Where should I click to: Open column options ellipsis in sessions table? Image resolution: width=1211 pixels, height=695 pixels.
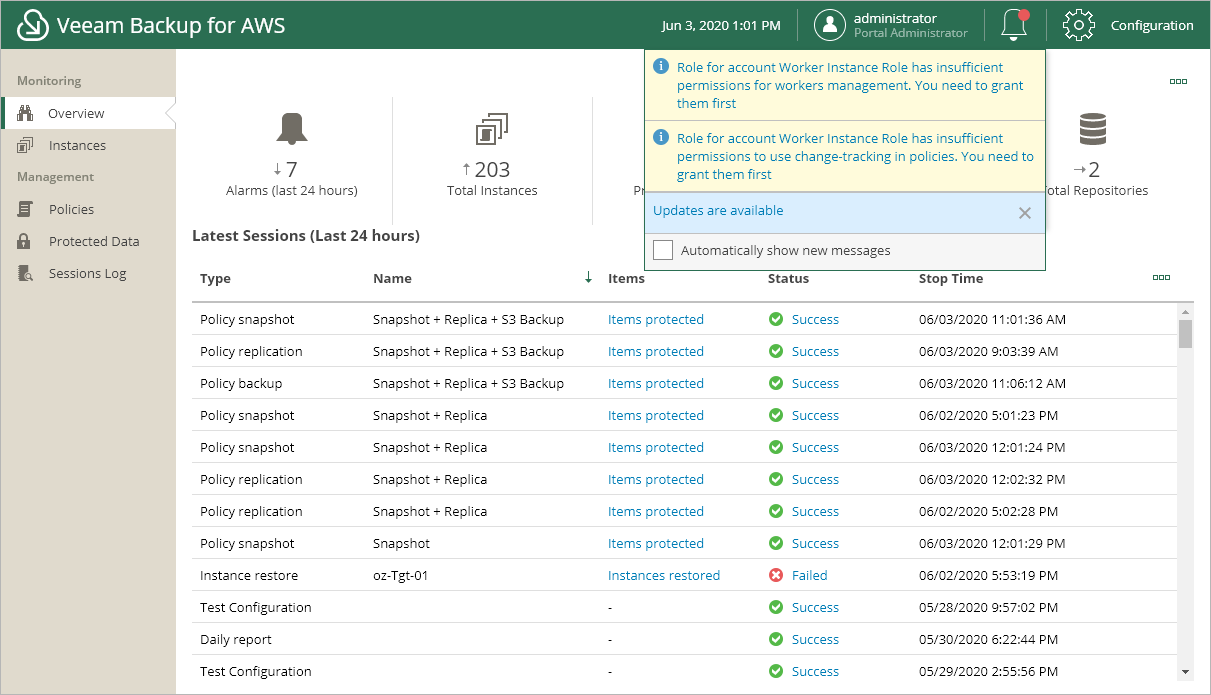point(1161,277)
